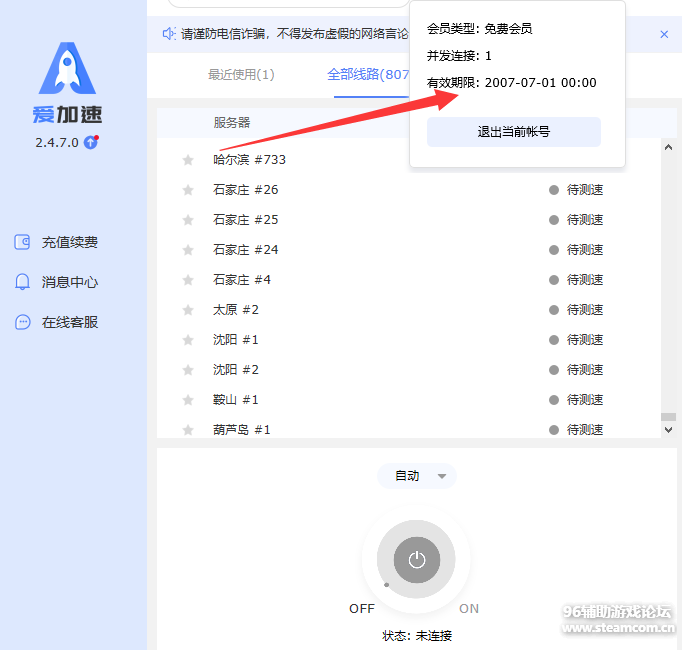
Task: Click server list scroll down arrow
Action: tap(669, 430)
